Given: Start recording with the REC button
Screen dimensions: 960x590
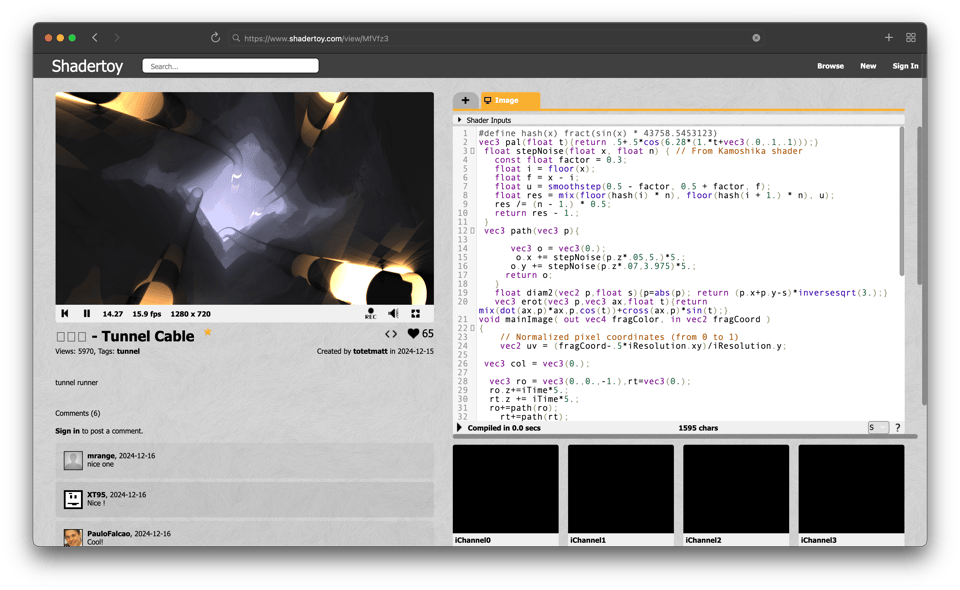Looking at the screenshot, I should pos(370,314).
